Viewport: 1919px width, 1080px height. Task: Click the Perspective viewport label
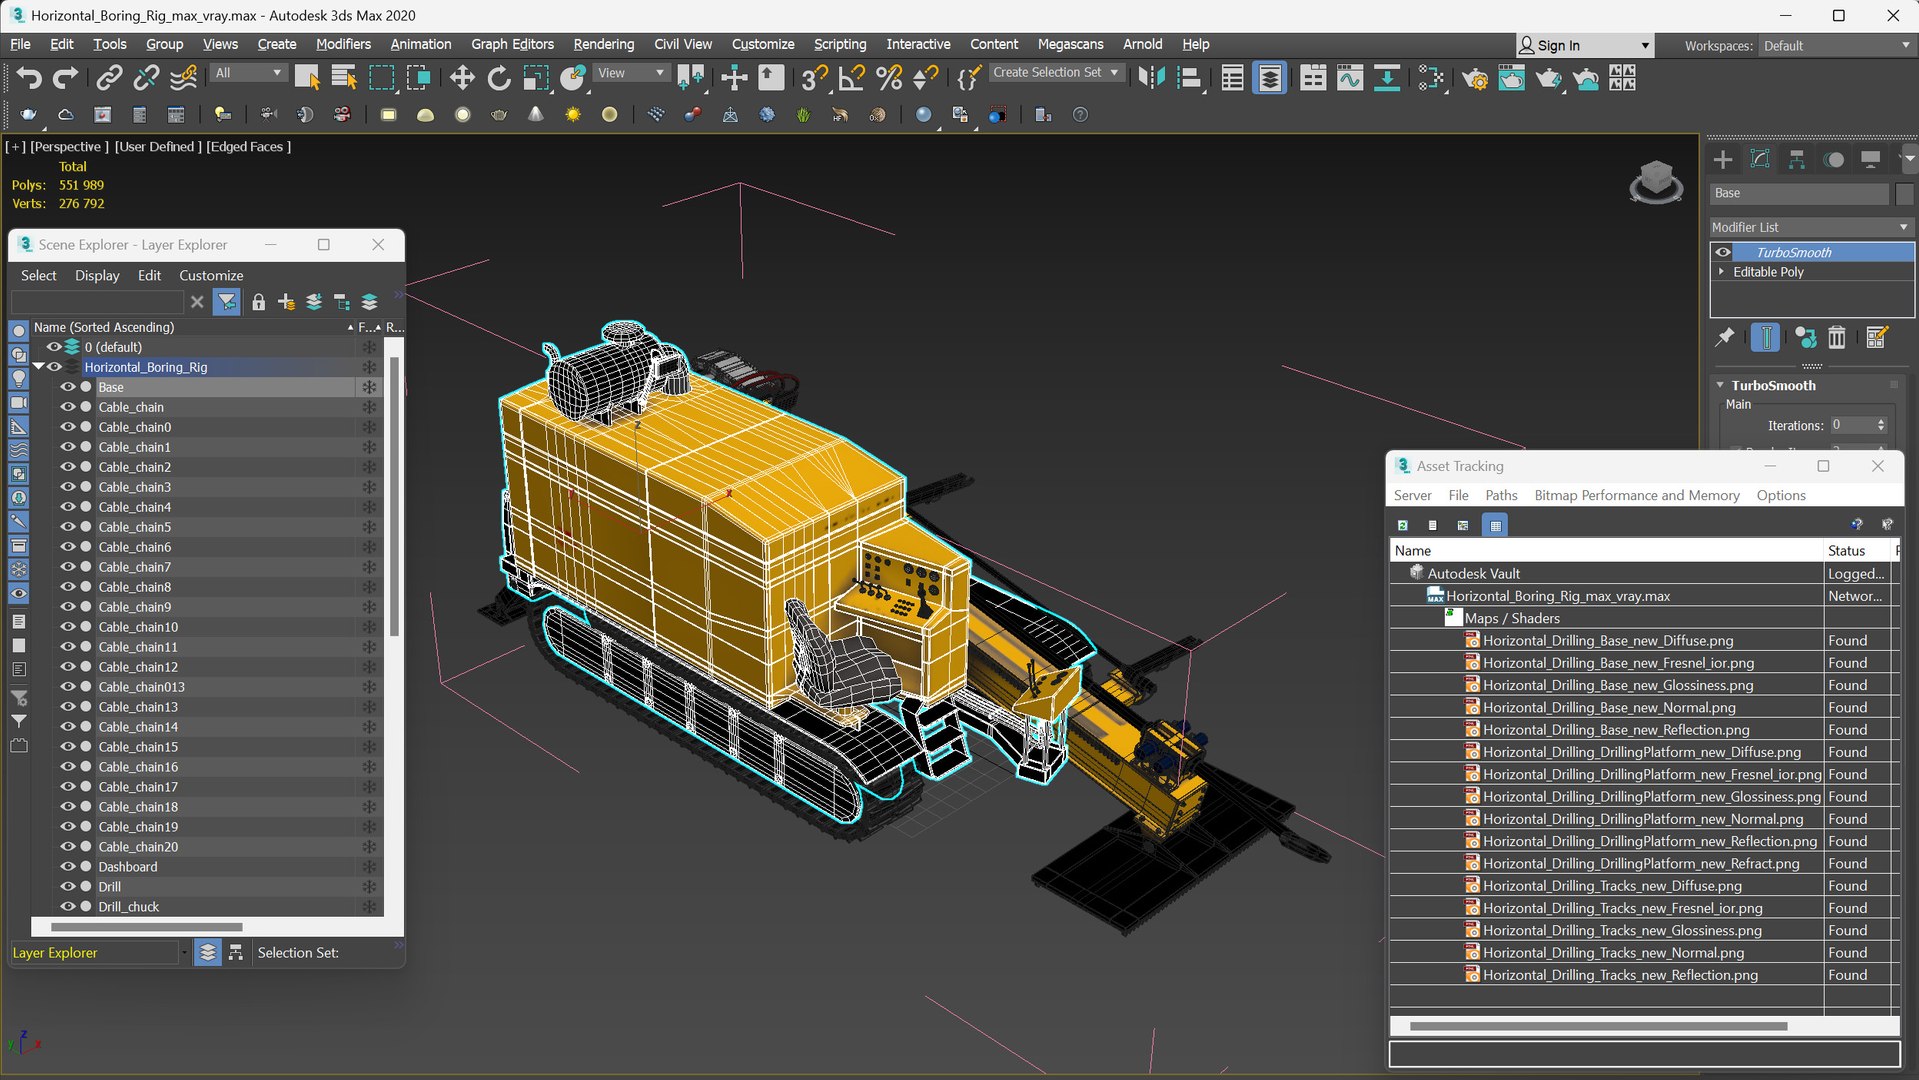[69, 146]
